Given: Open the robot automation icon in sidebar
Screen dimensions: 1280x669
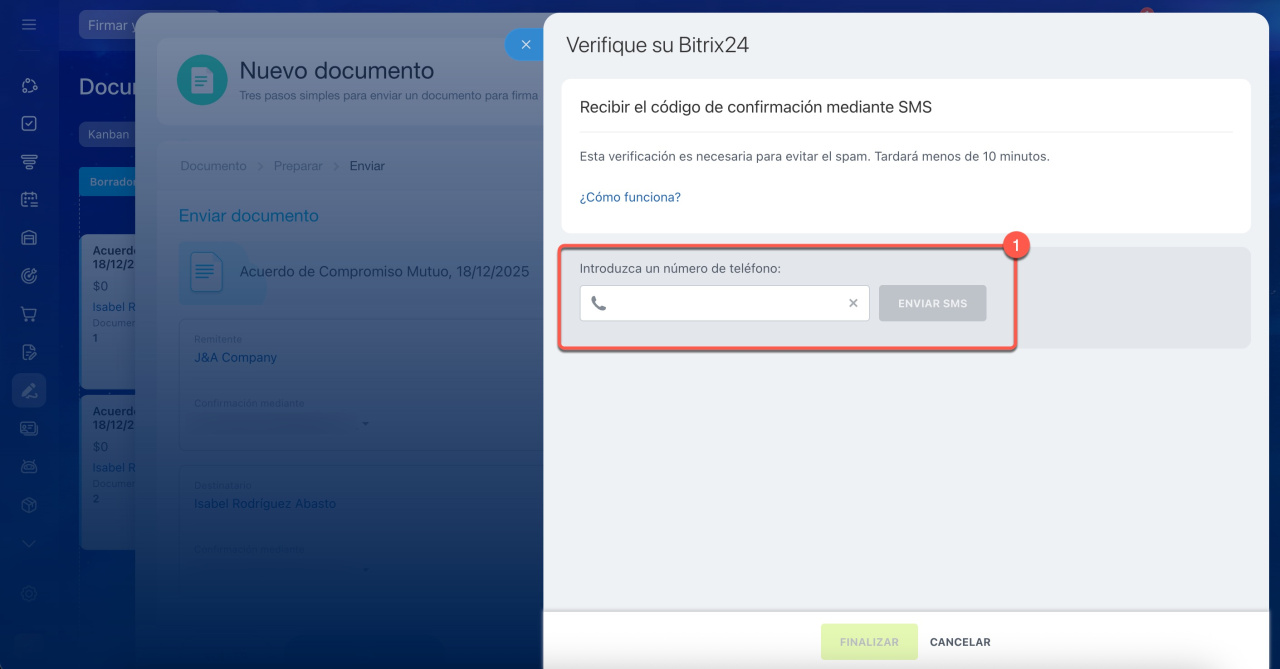Looking at the screenshot, I should 29,466.
